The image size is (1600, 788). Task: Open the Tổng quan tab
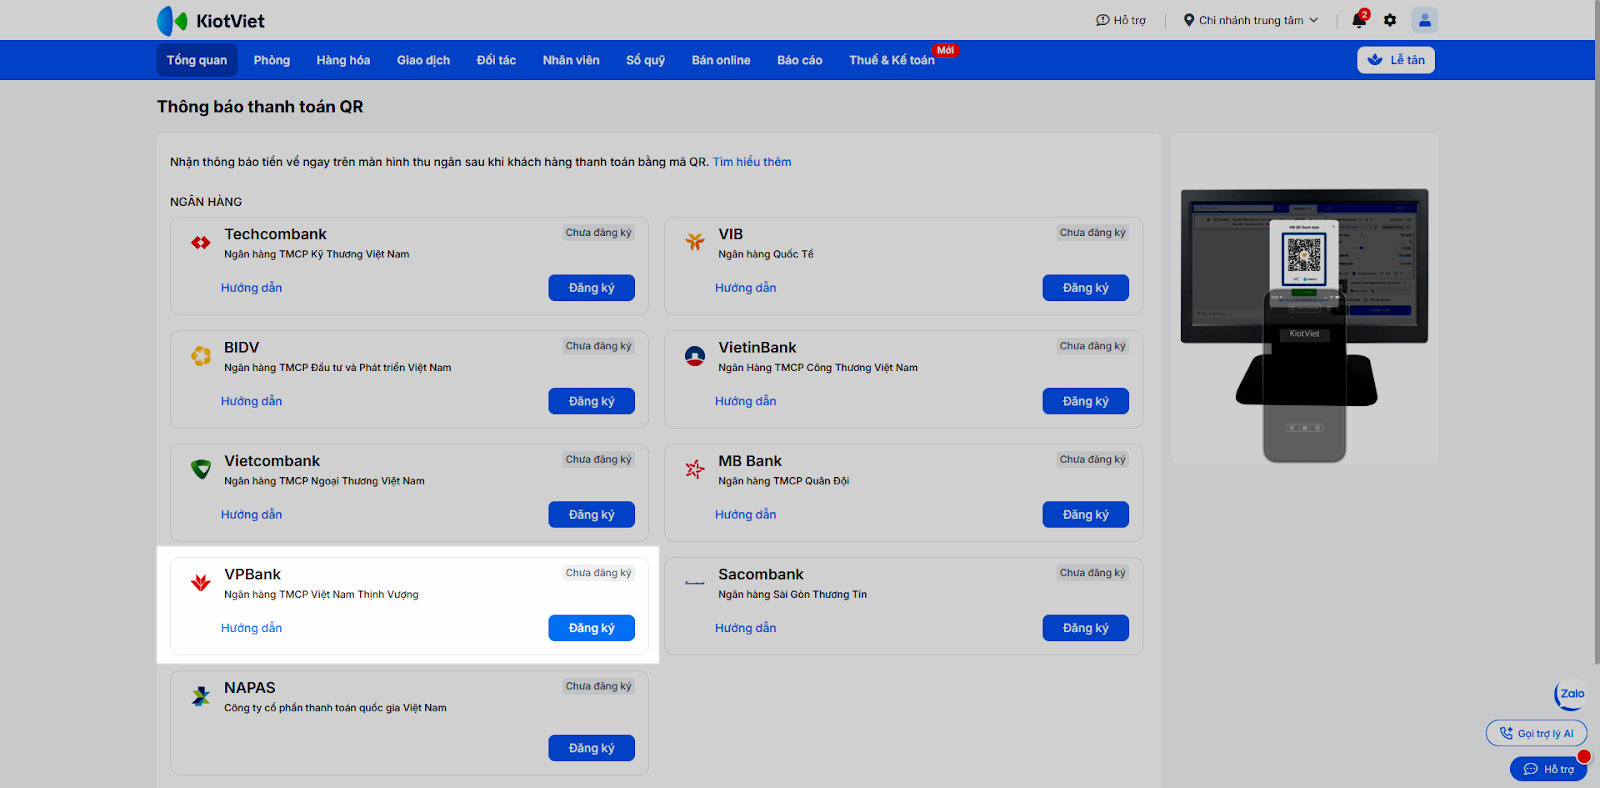(x=197, y=60)
